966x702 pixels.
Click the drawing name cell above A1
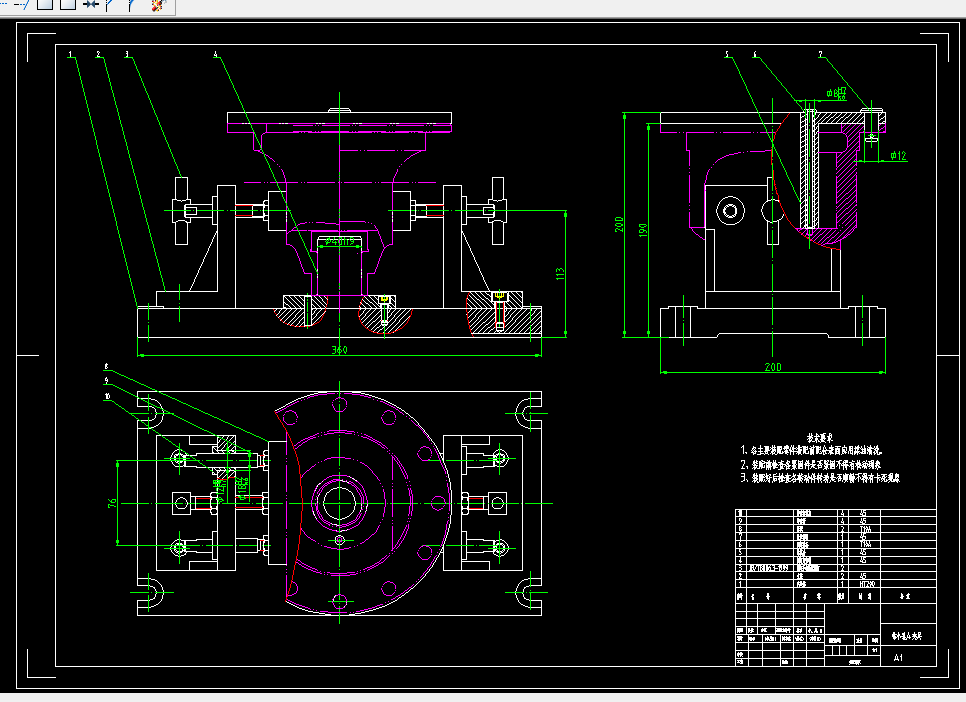907,636
